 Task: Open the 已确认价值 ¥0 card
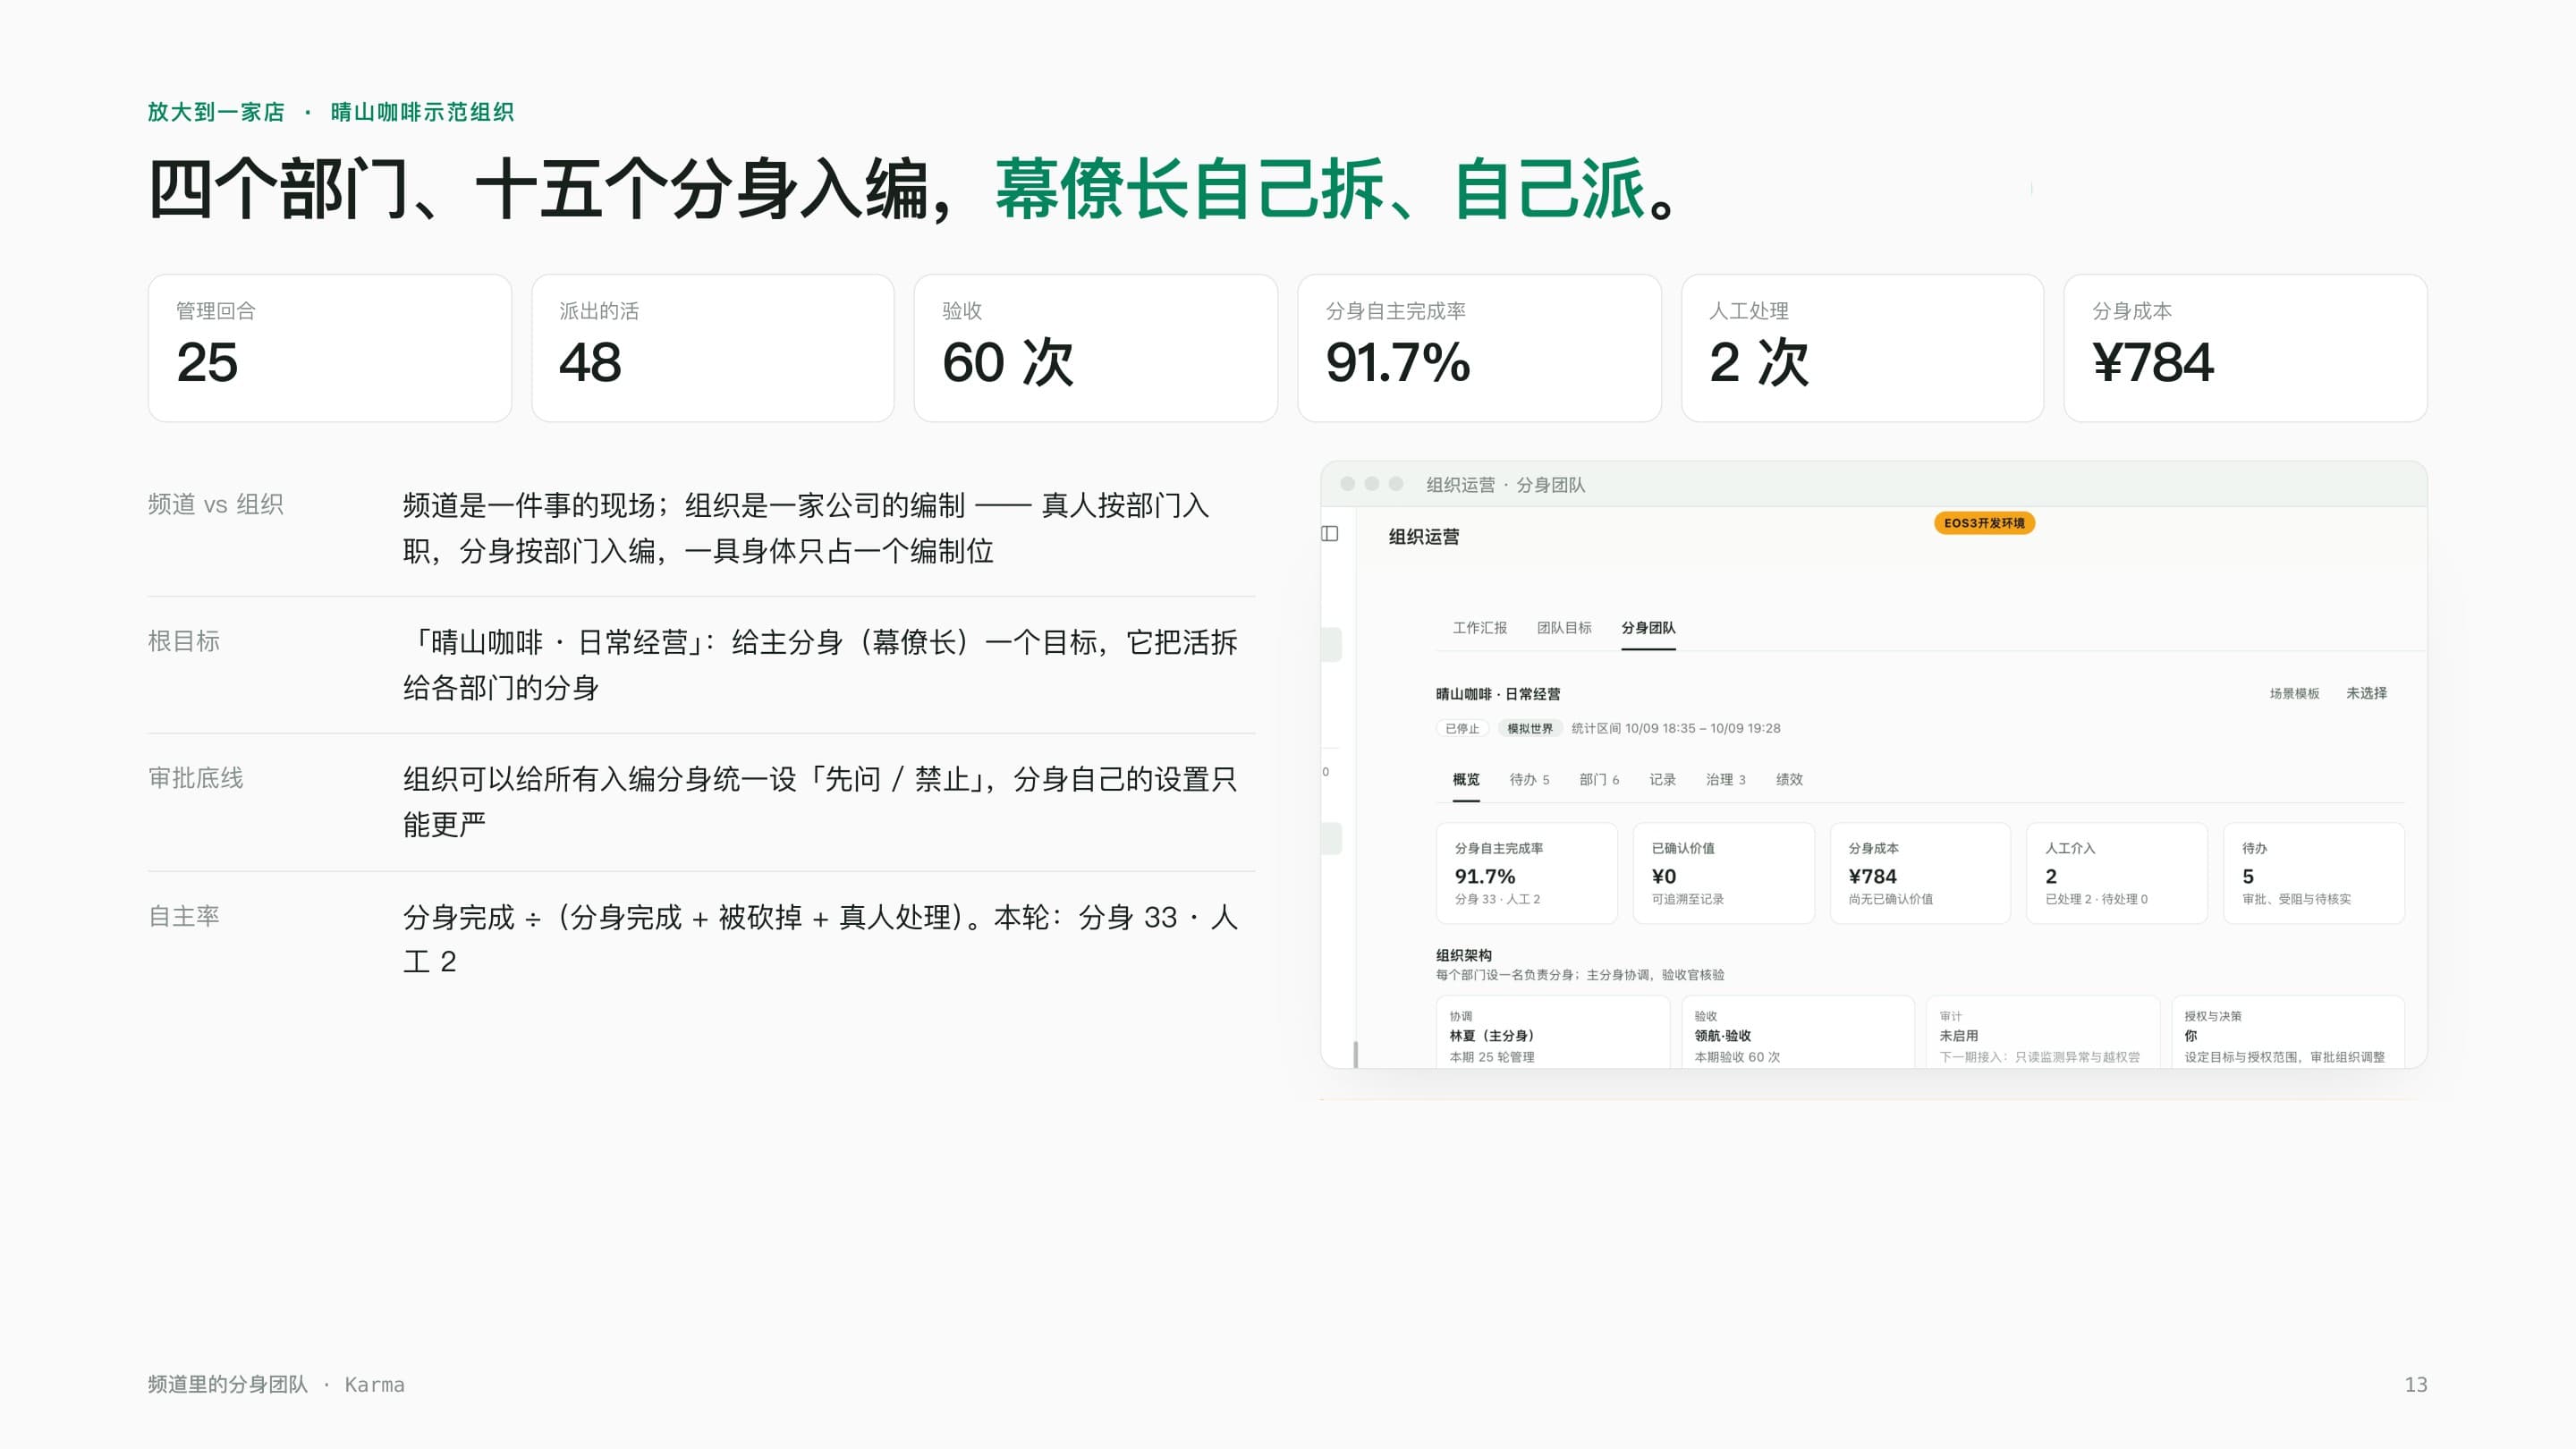[x=1723, y=873]
